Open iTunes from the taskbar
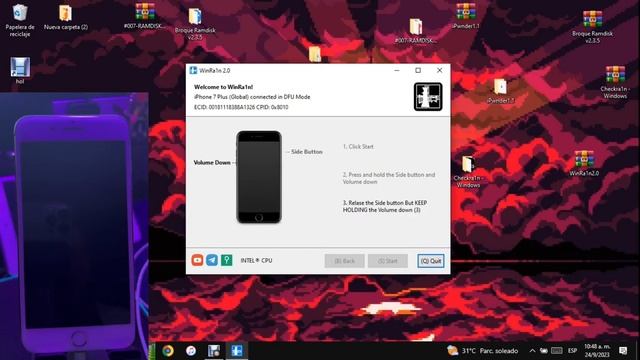This screenshot has height=360, width=640. 191,351
